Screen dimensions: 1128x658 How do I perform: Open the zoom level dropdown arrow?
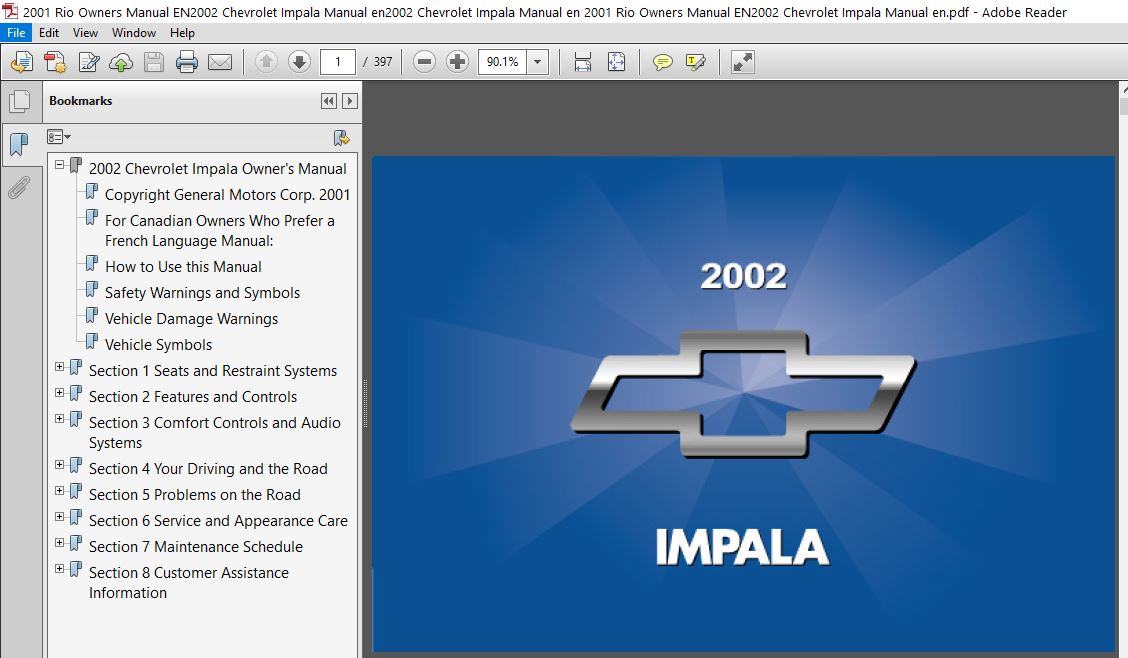pyautogui.click(x=537, y=62)
